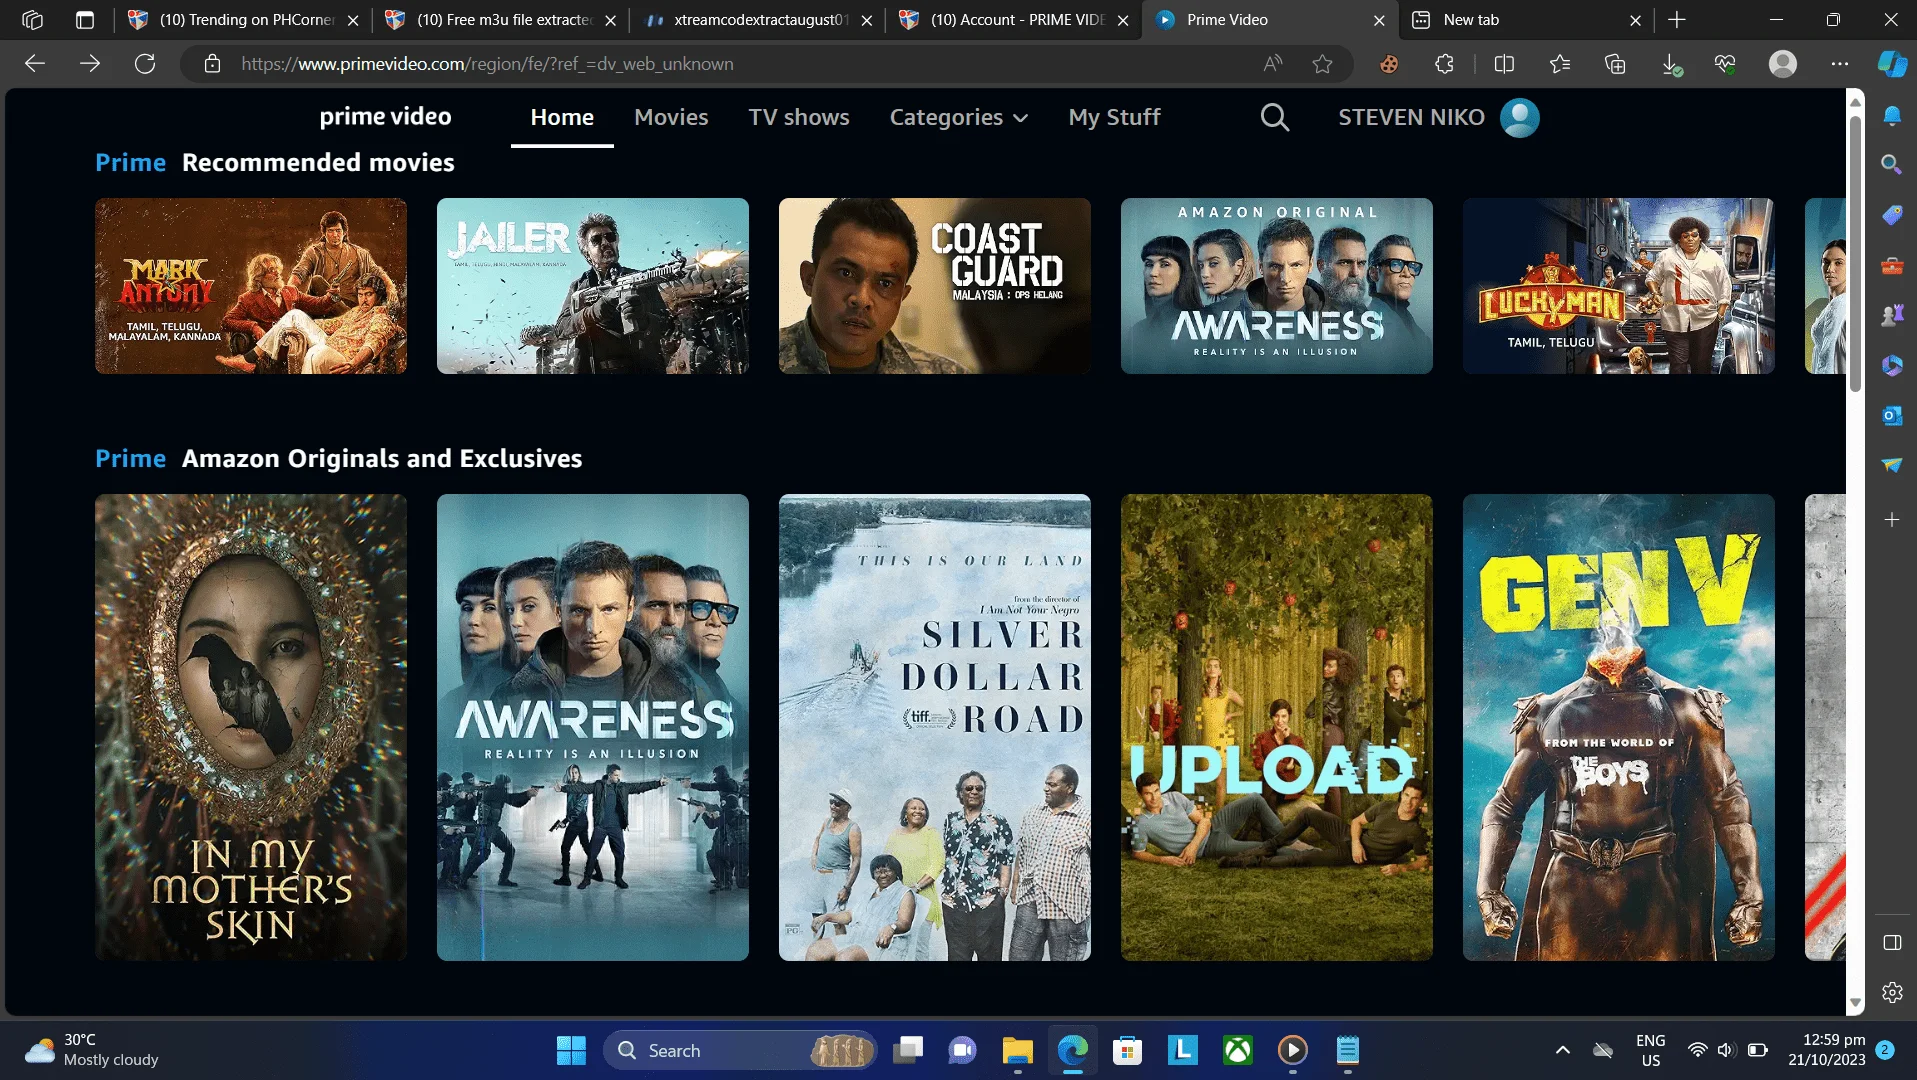
Task: Open the Windows Start button
Action: click(x=571, y=1050)
